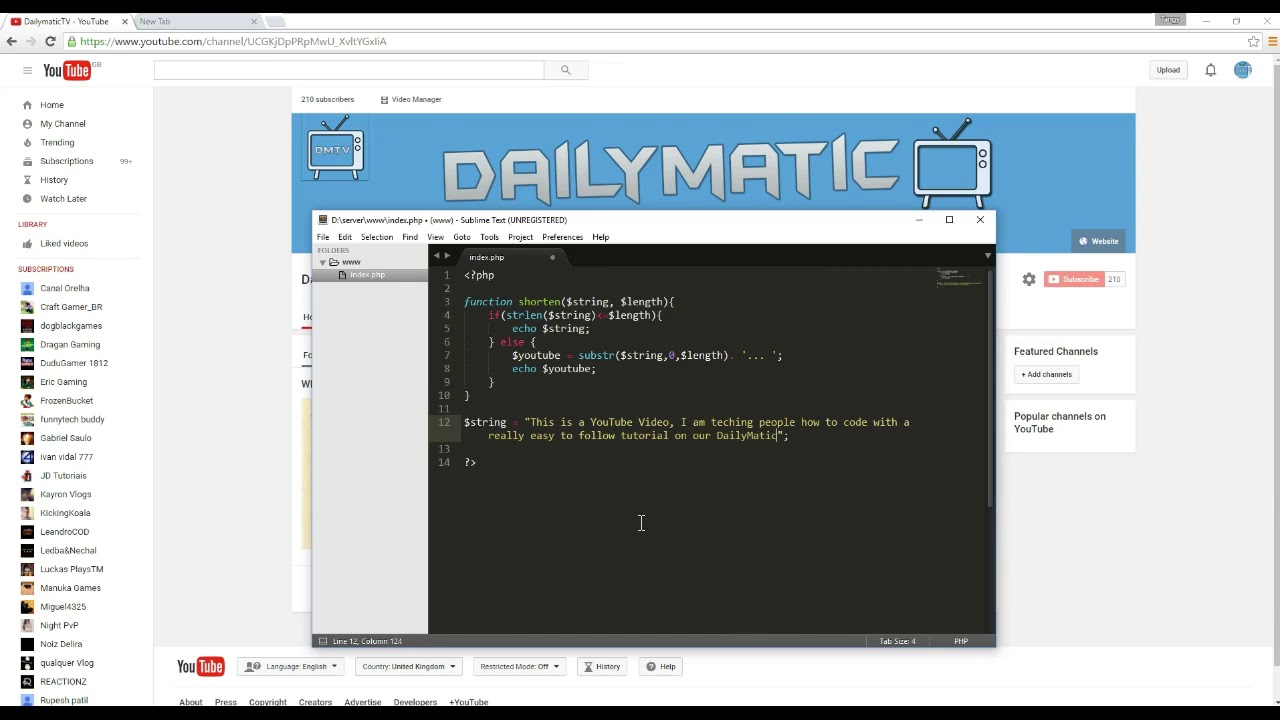1280x720 pixels.
Task: Click the Canal Orelha subscription icon
Action: 27,288
